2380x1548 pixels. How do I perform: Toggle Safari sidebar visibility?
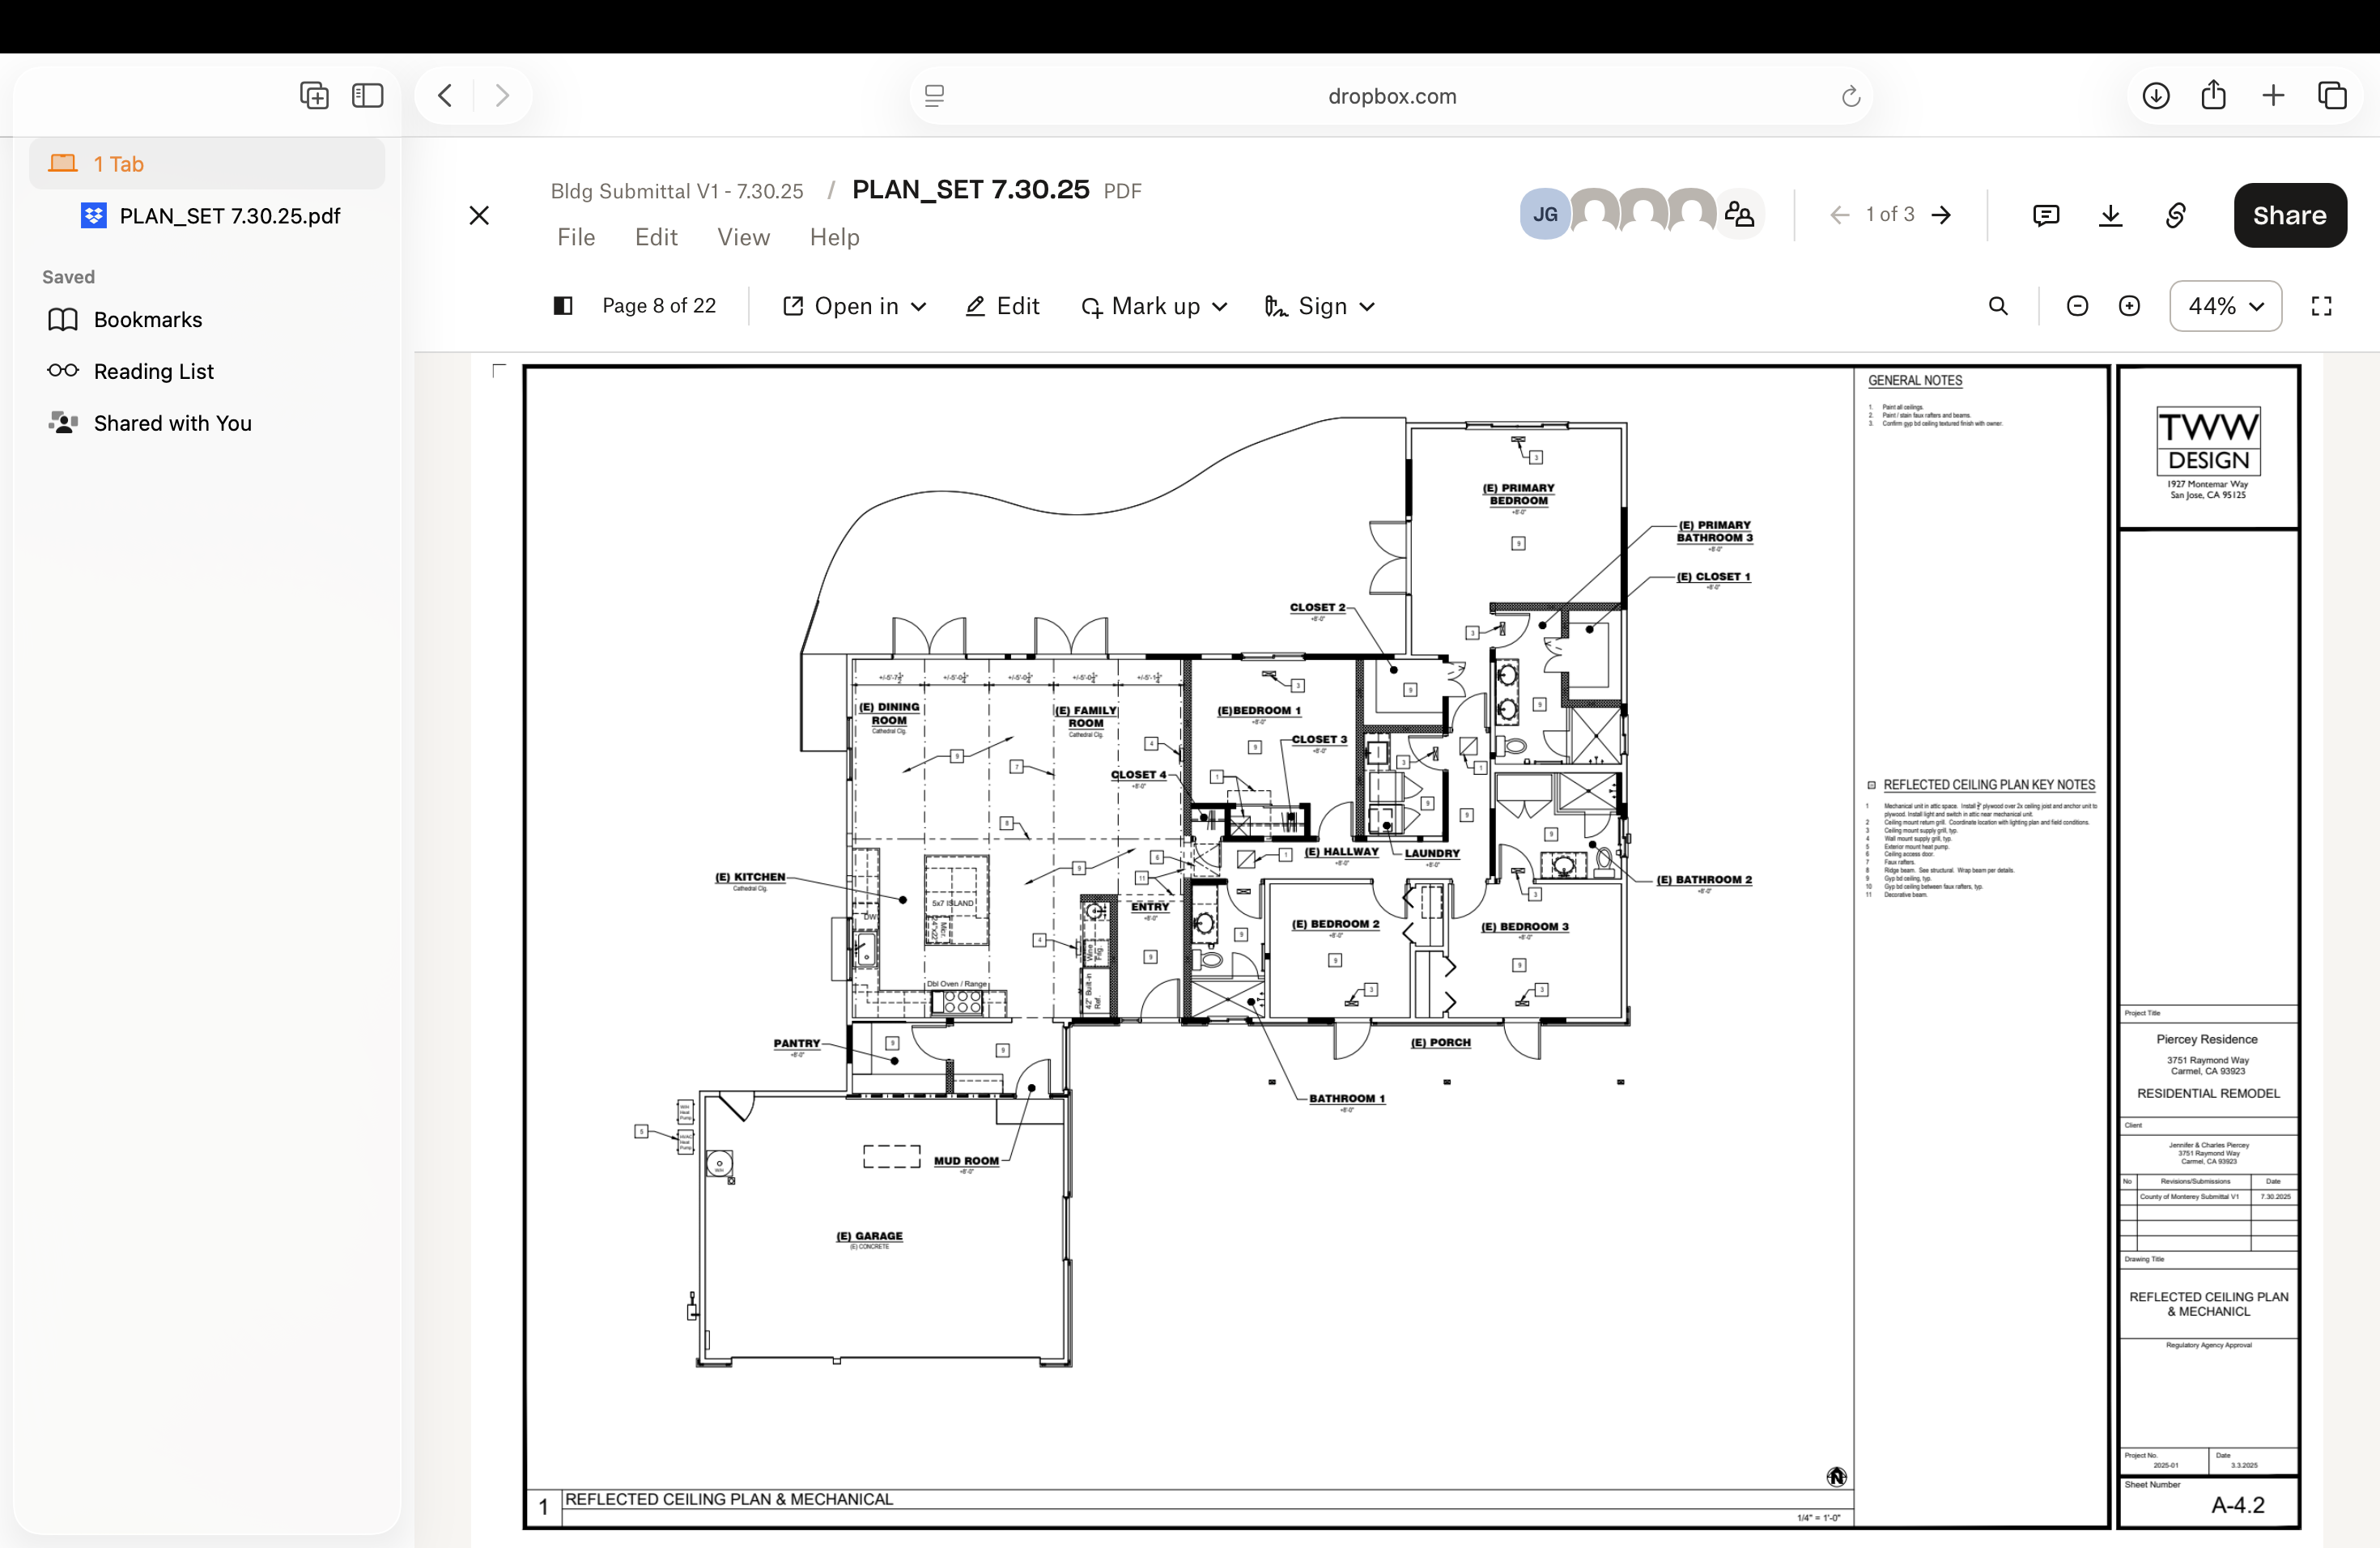[367, 96]
